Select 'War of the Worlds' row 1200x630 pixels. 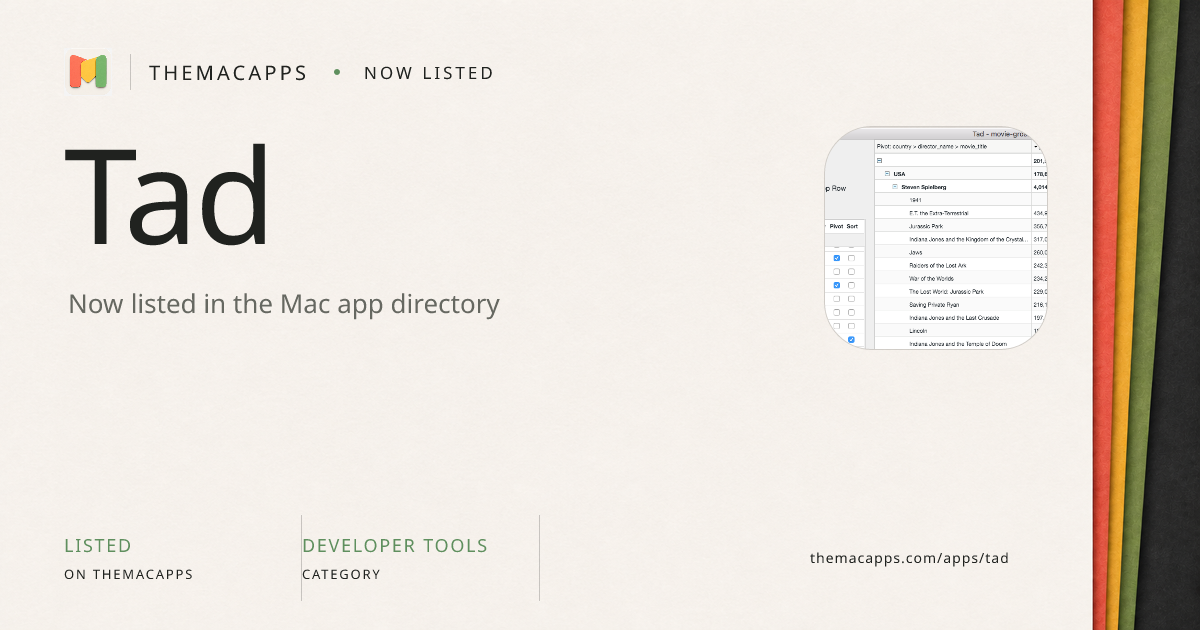coord(933,278)
